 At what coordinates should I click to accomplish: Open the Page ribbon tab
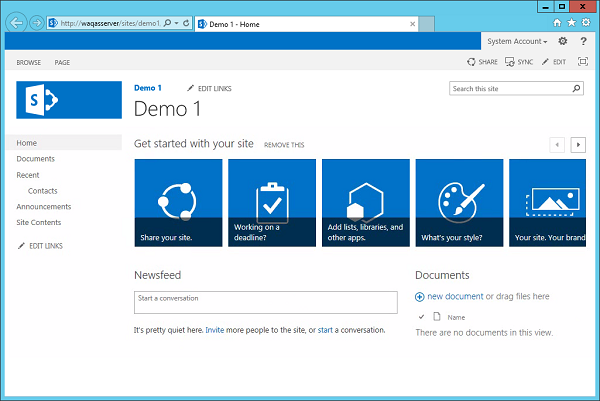62,62
